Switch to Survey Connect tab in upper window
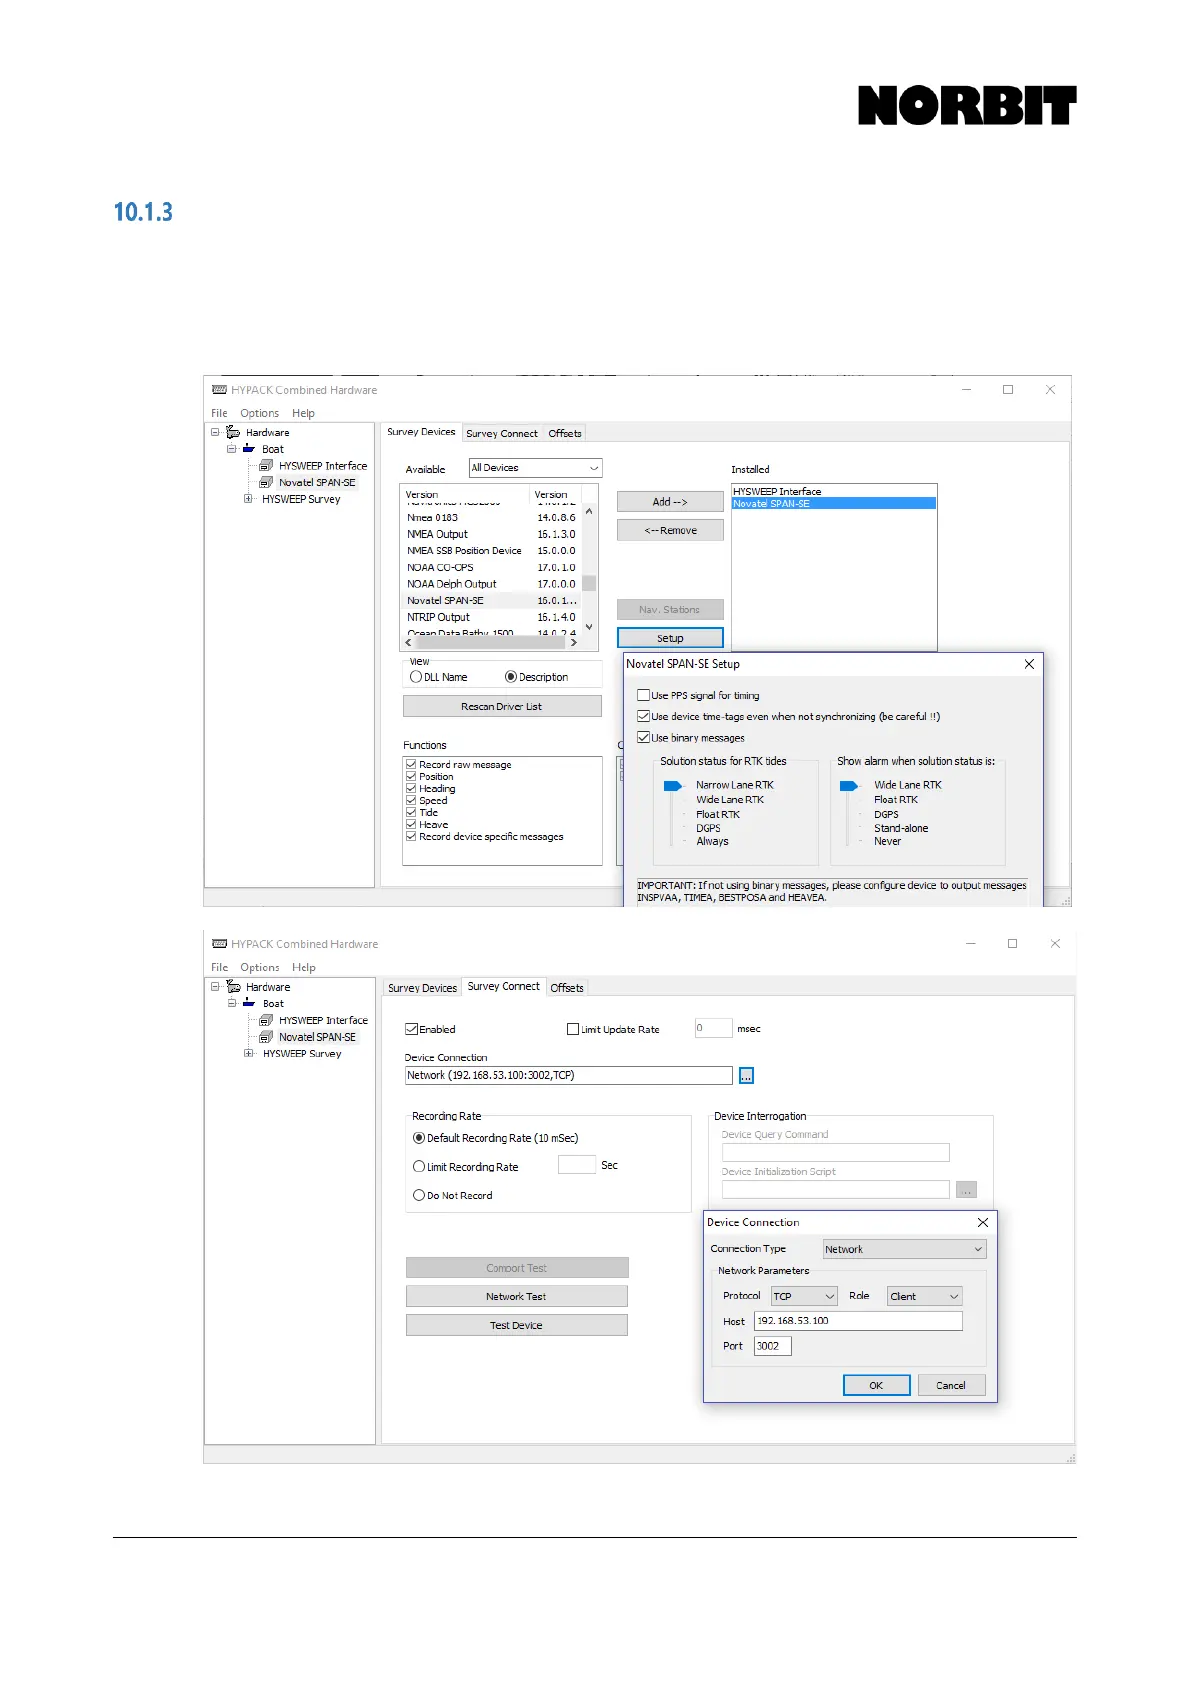Screen dimensions: 1191x1683 click(502, 434)
